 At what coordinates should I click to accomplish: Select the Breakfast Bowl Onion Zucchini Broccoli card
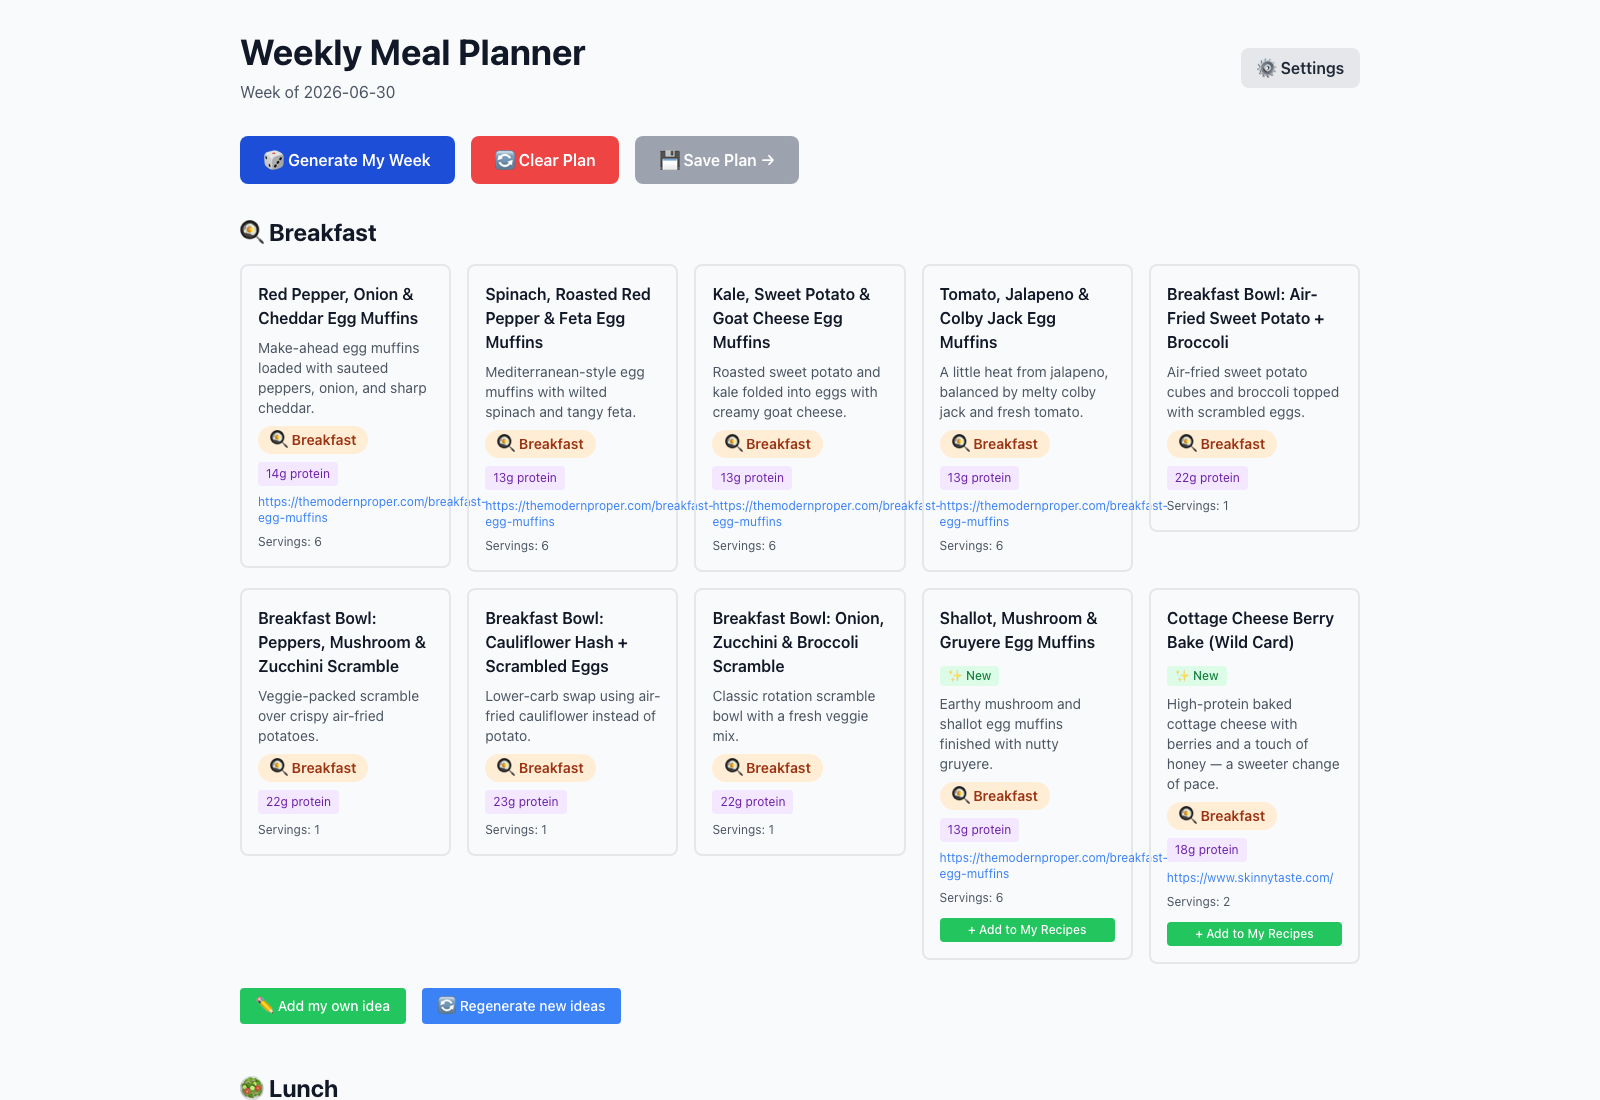tap(800, 722)
